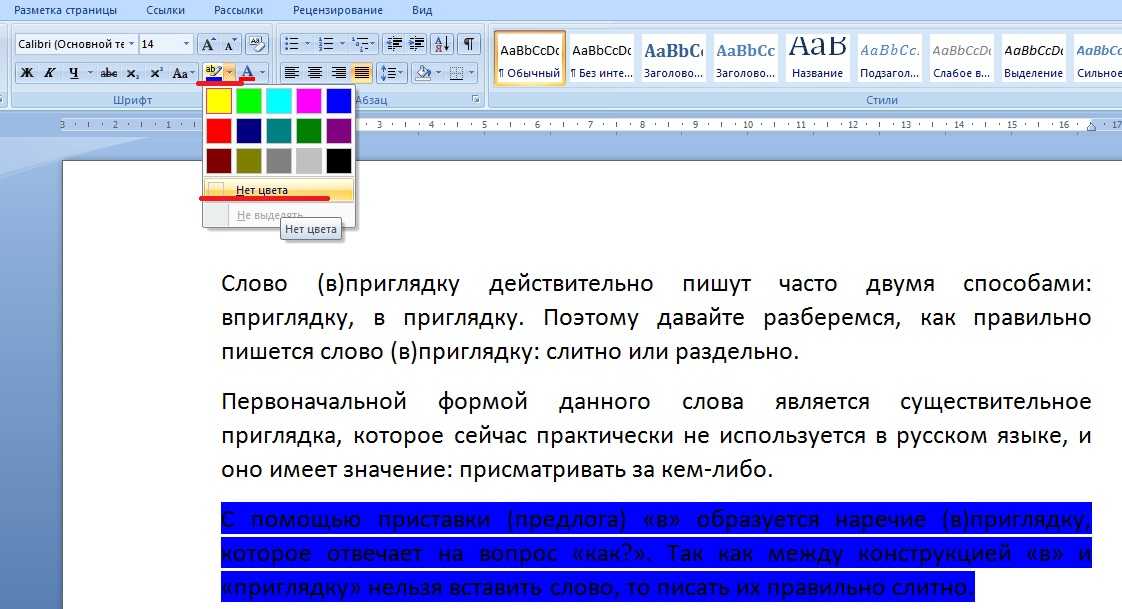Click the shading paint bucket icon

click(424, 73)
